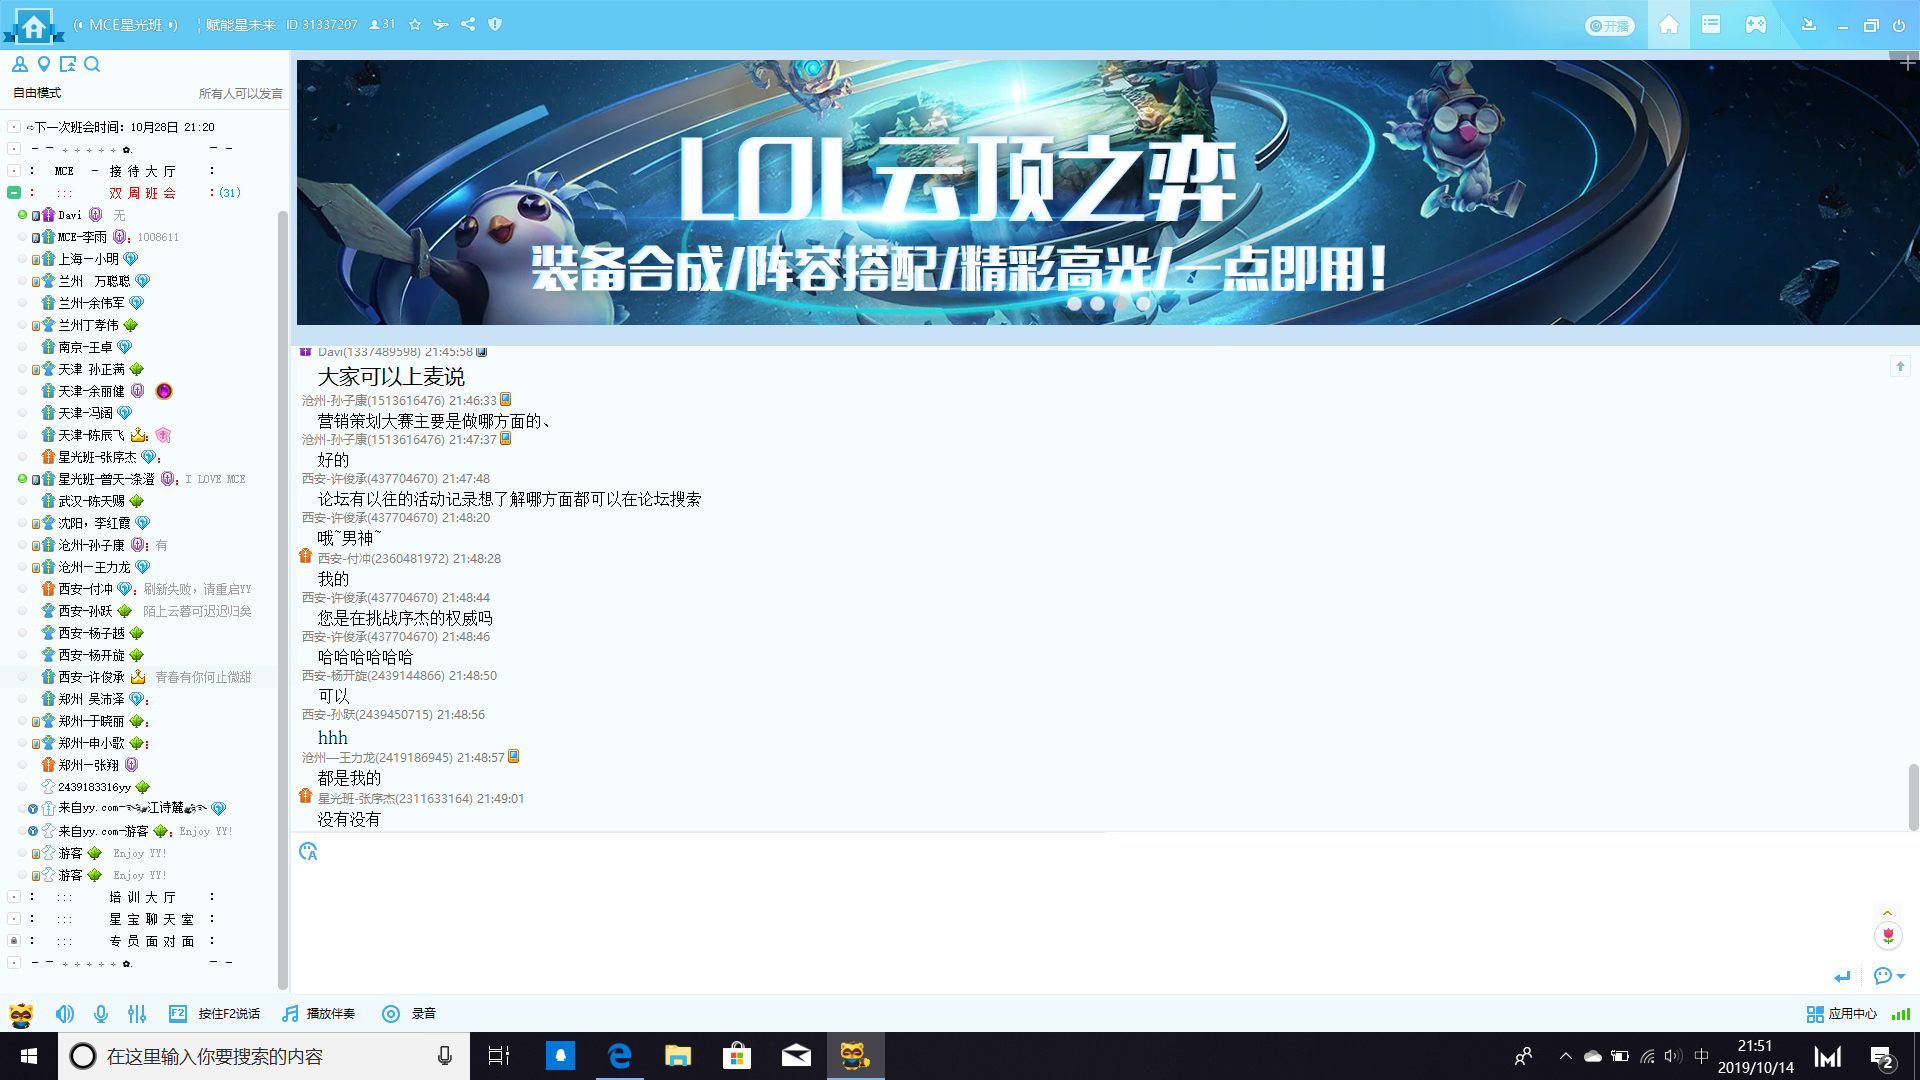This screenshot has height=1080, width=1920.
Task: Click the star favorite channel icon
Action: pos(415,24)
